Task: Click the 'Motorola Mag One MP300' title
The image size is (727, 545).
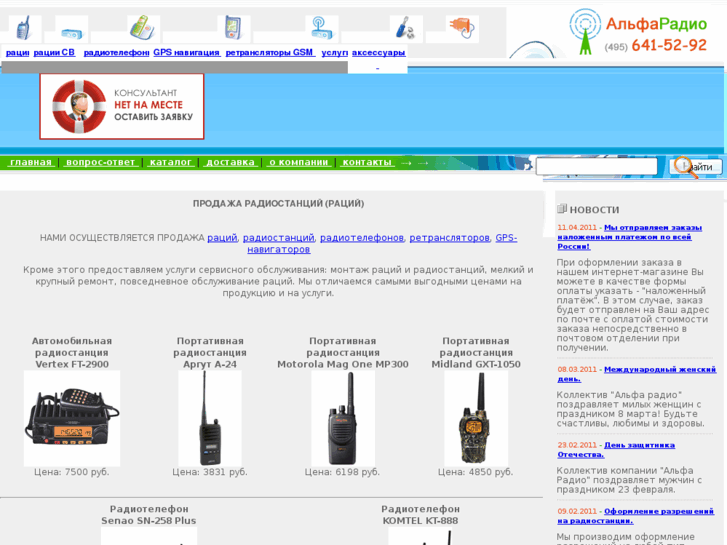Action: pyautogui.click(x=343, y=364)
